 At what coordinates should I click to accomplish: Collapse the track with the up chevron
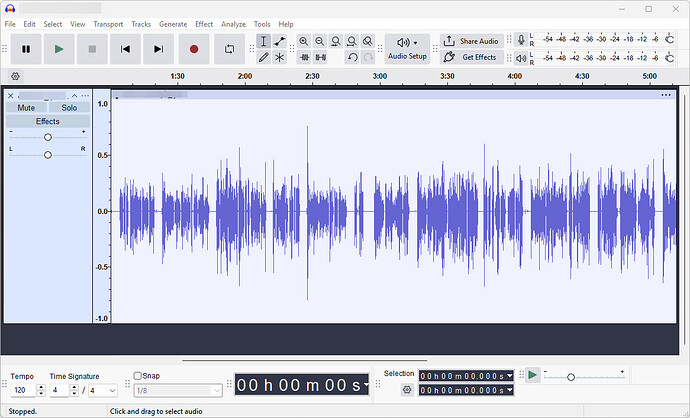tap(74, 95)
